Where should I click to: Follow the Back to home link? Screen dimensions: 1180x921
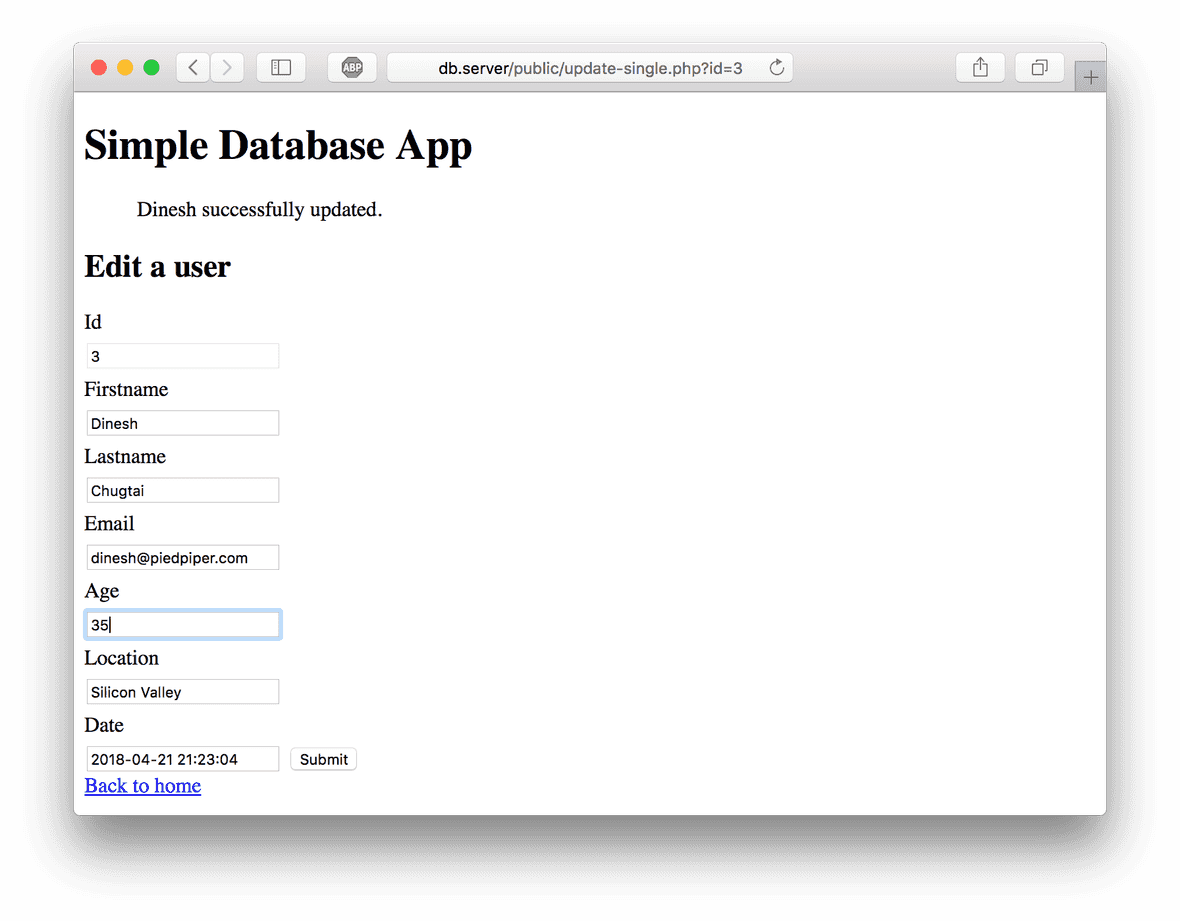tap(142, 786)
